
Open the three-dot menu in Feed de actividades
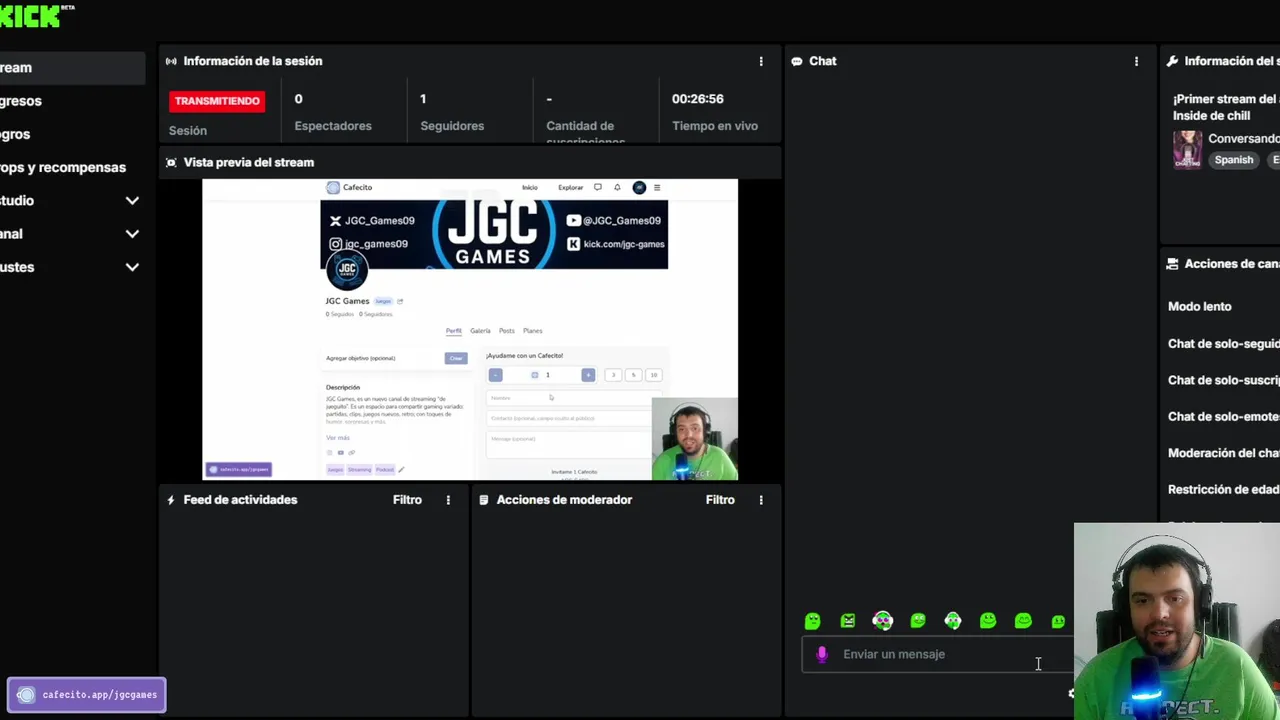point(448,500)
